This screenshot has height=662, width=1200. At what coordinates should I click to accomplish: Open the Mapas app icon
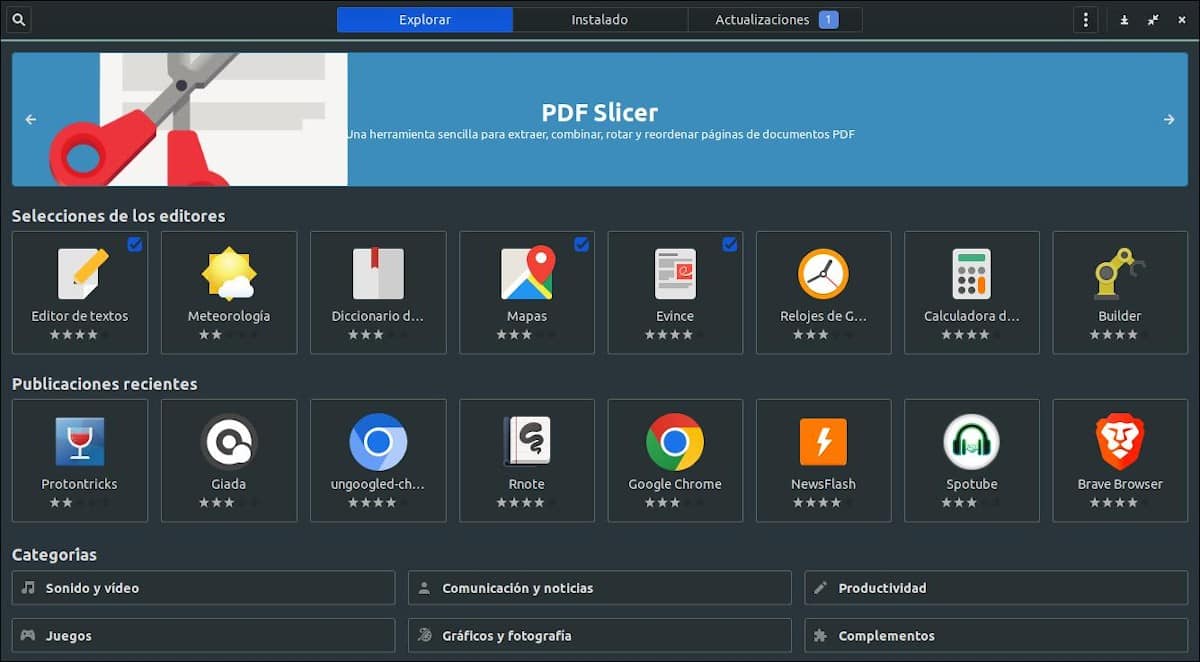(527, 273)
